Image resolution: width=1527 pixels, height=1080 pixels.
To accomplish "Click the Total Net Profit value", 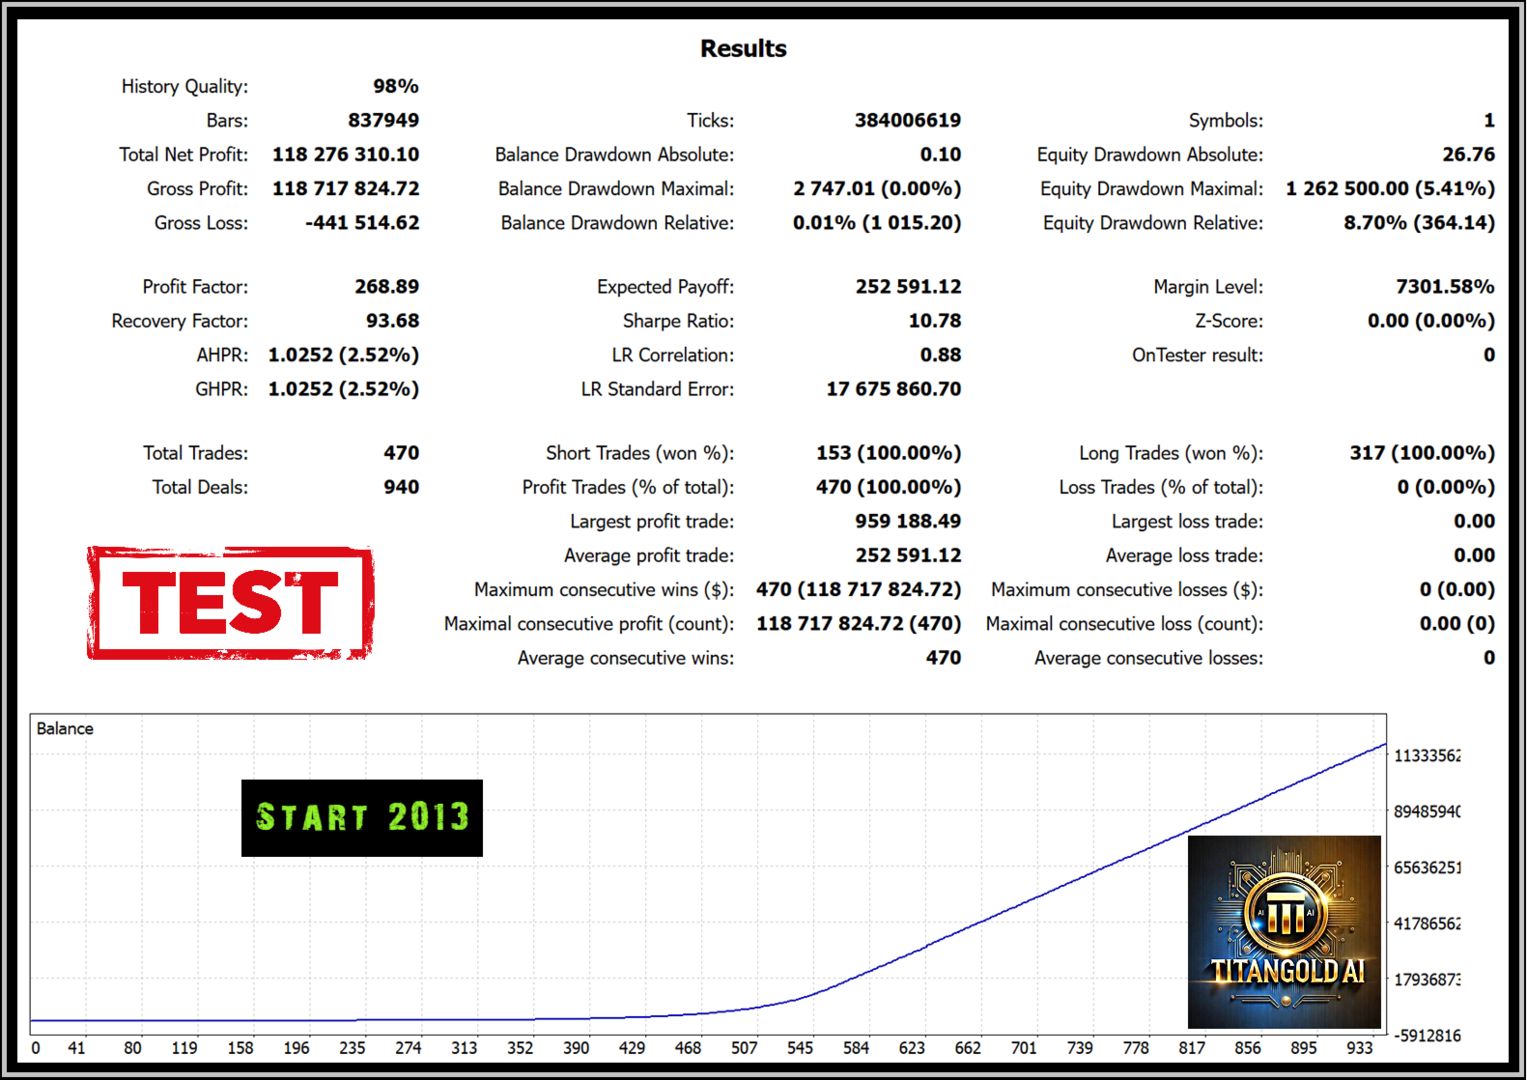I will 346,154.
